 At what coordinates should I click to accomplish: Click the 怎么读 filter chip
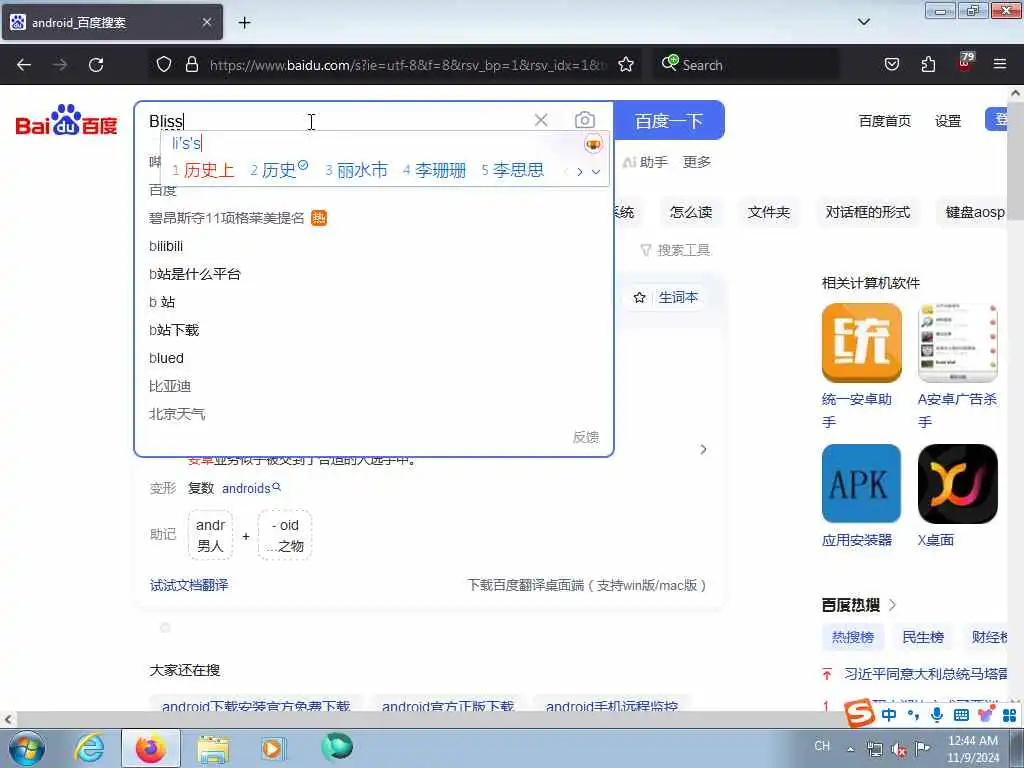click(x=691, y=212)
